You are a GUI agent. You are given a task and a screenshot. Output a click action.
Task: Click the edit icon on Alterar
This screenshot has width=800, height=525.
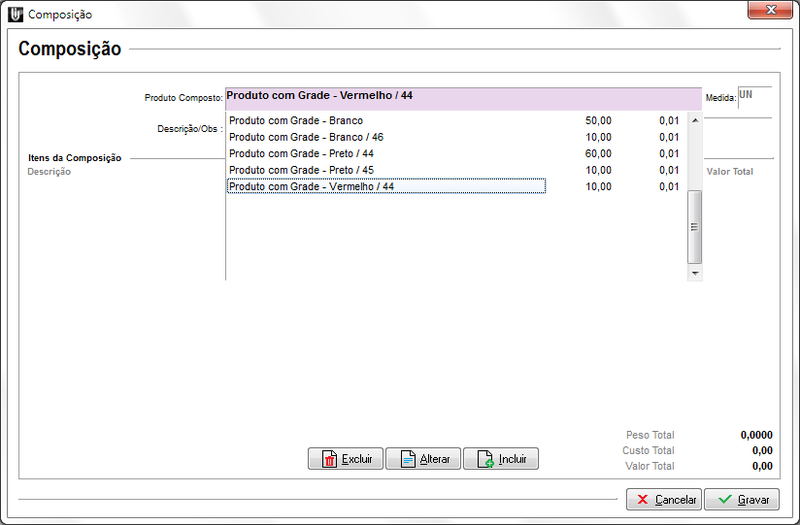tap(407, 460)
